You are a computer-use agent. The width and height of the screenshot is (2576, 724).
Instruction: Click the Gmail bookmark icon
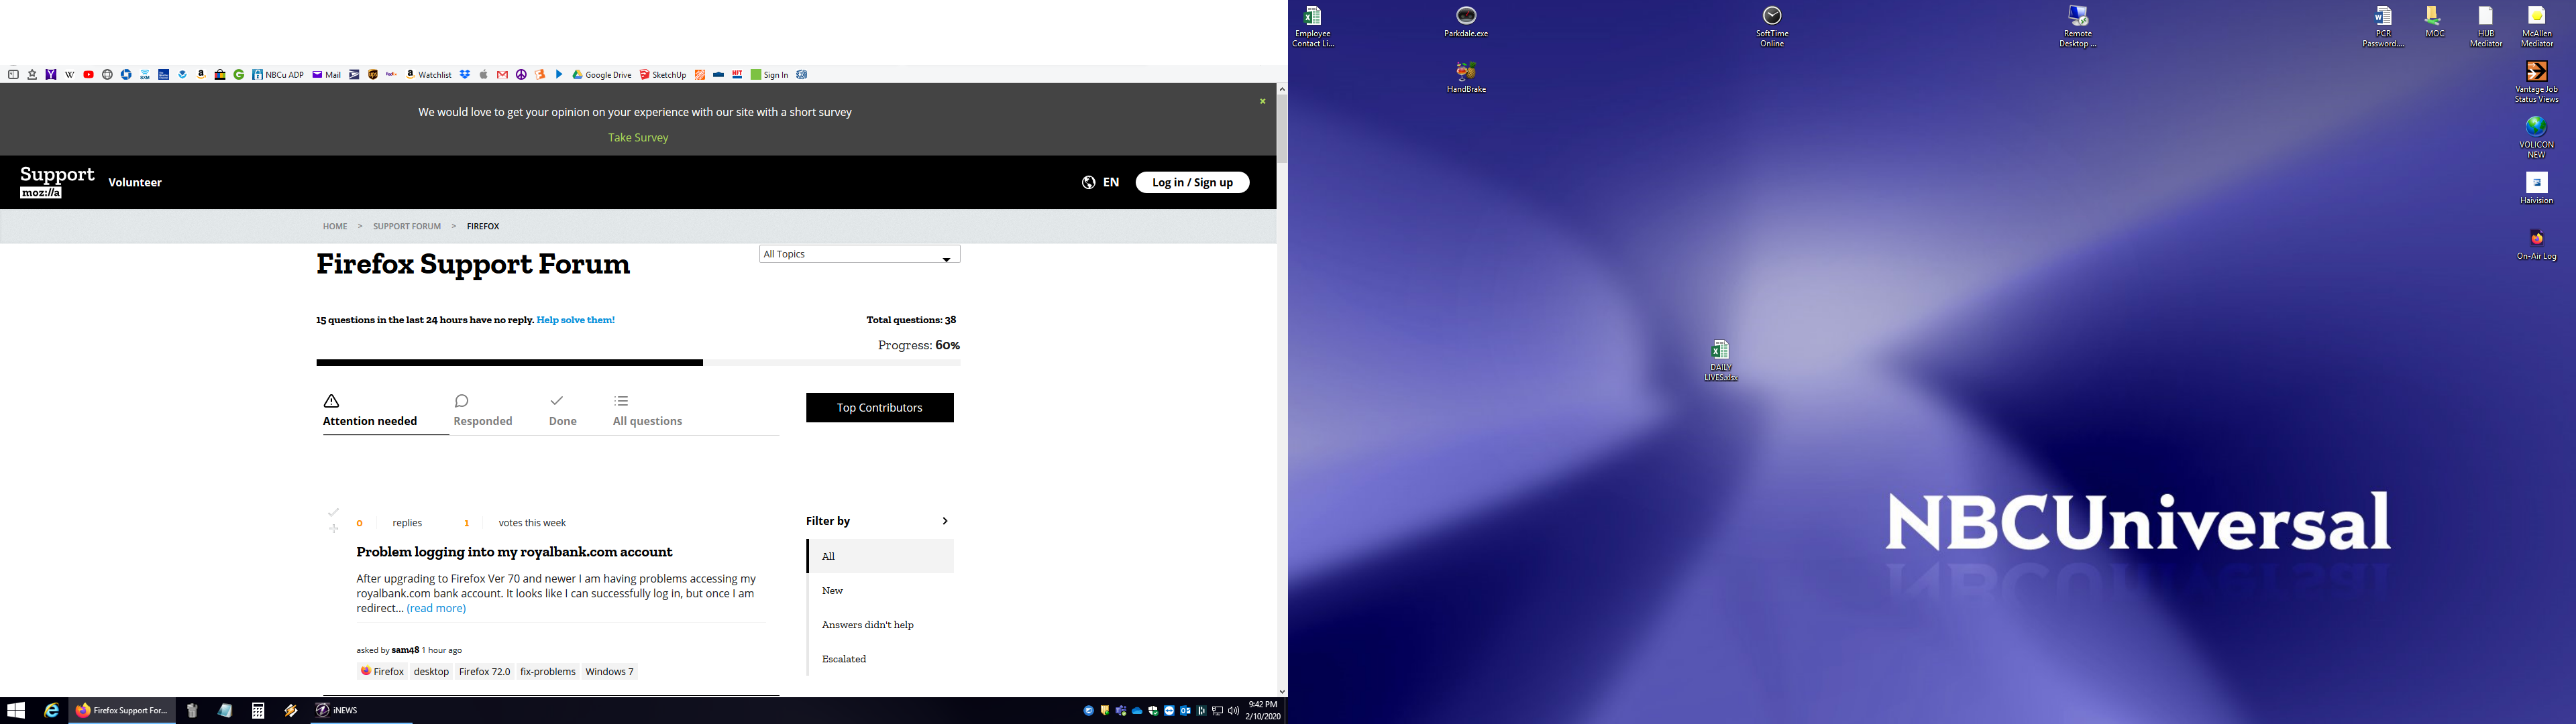pos(503,75)
